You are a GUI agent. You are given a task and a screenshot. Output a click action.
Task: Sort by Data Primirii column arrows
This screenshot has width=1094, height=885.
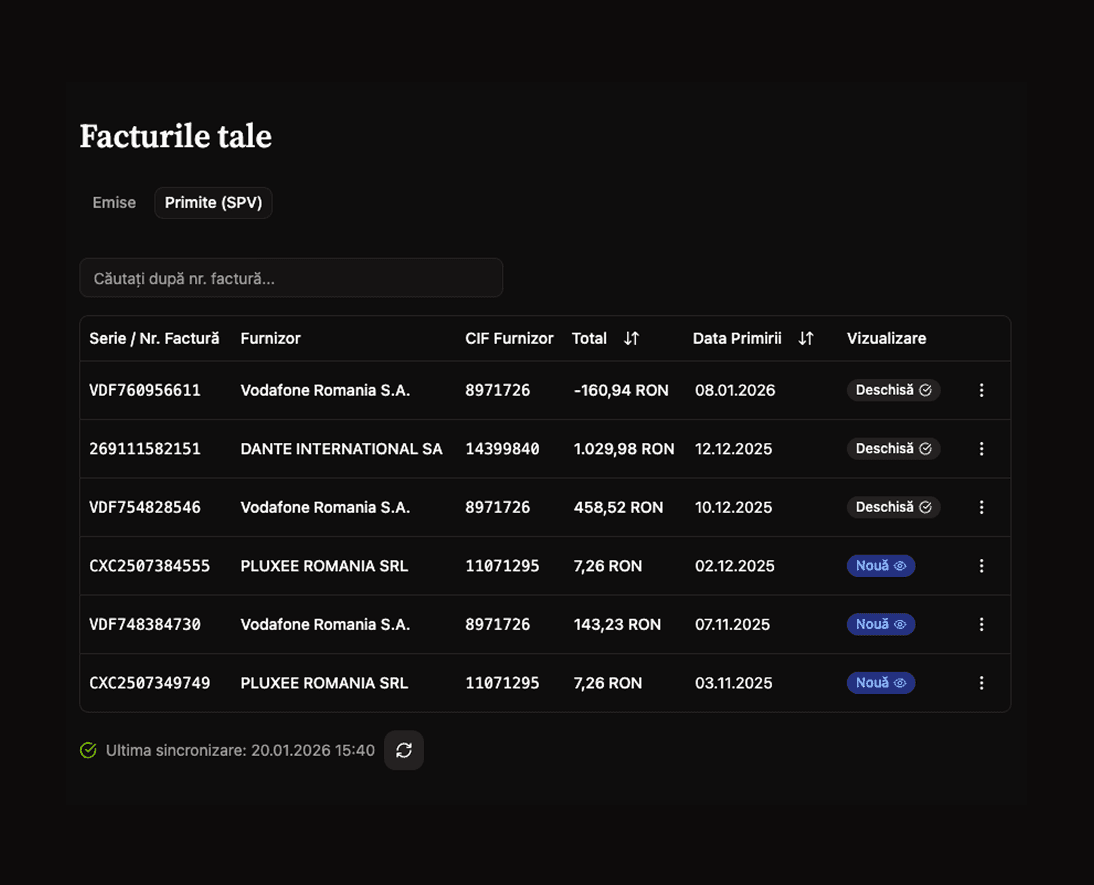pyautogui.click(x=806, y=338)
